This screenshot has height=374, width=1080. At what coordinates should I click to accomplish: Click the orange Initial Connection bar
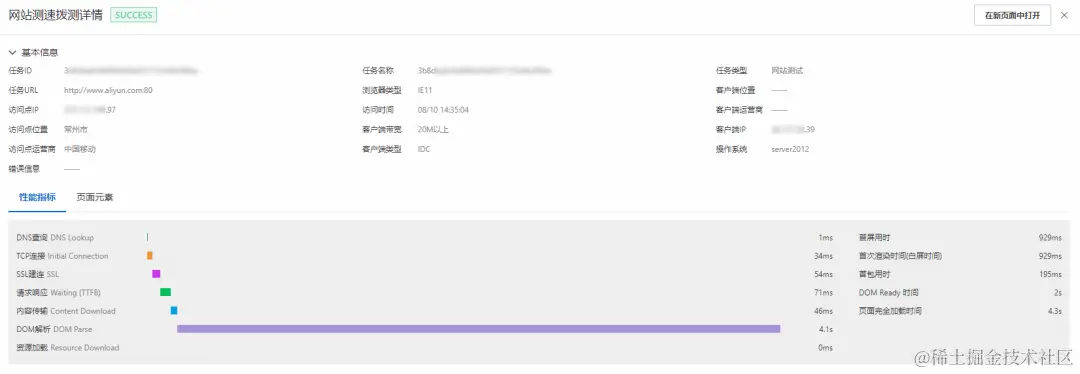click(x=149, y=256)
